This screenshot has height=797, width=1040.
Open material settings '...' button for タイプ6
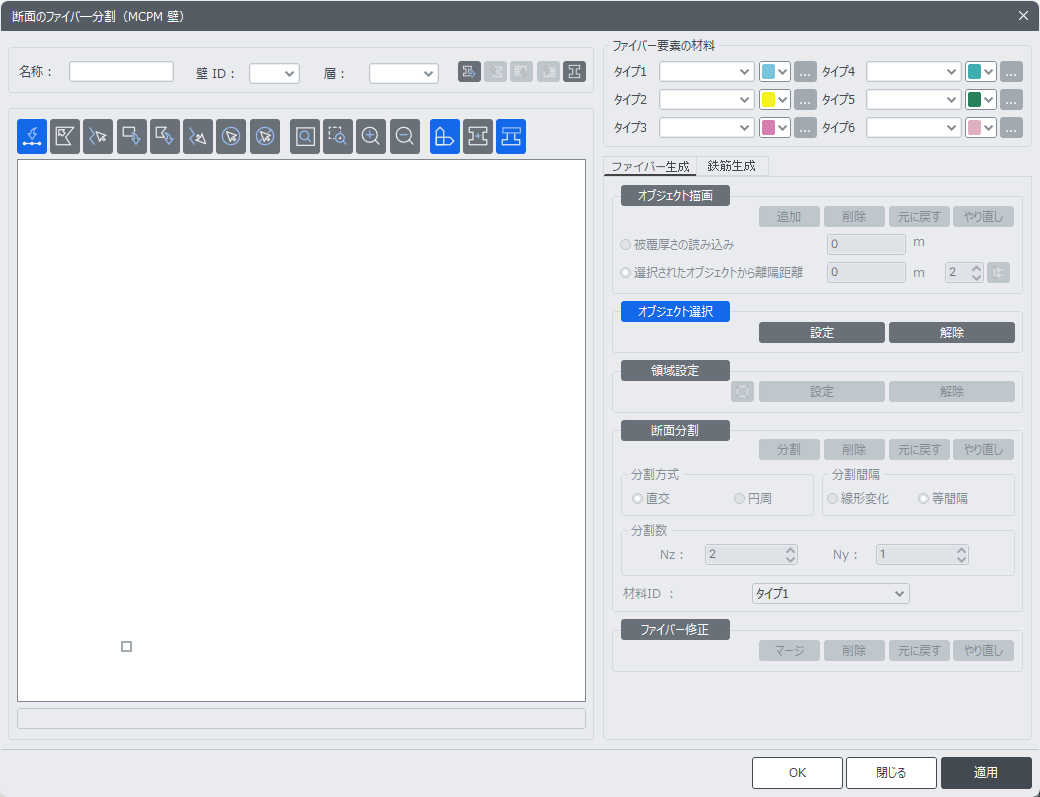[1011, 127]
